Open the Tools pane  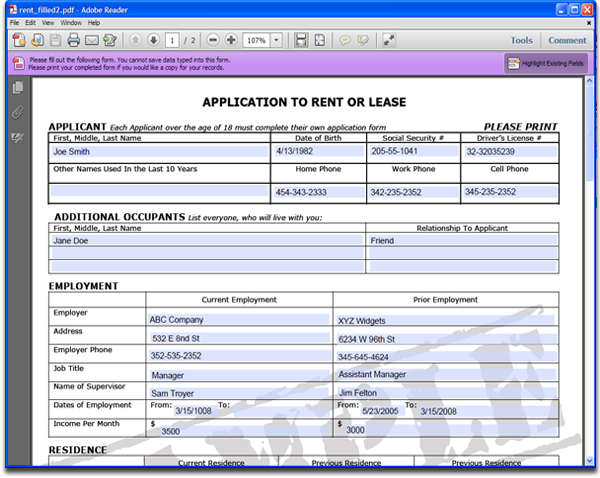coord(521,40)
